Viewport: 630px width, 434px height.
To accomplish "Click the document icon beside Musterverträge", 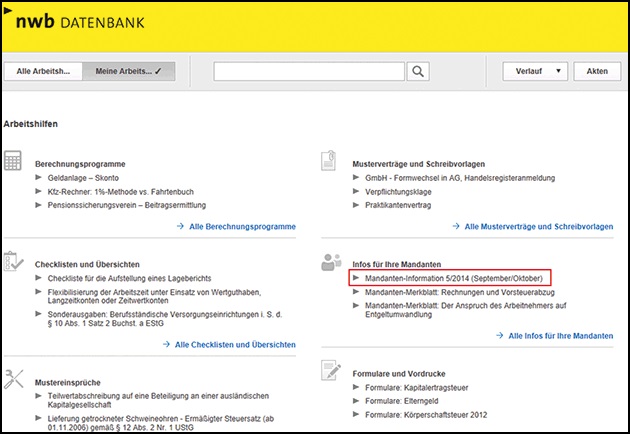I will 329,162.
